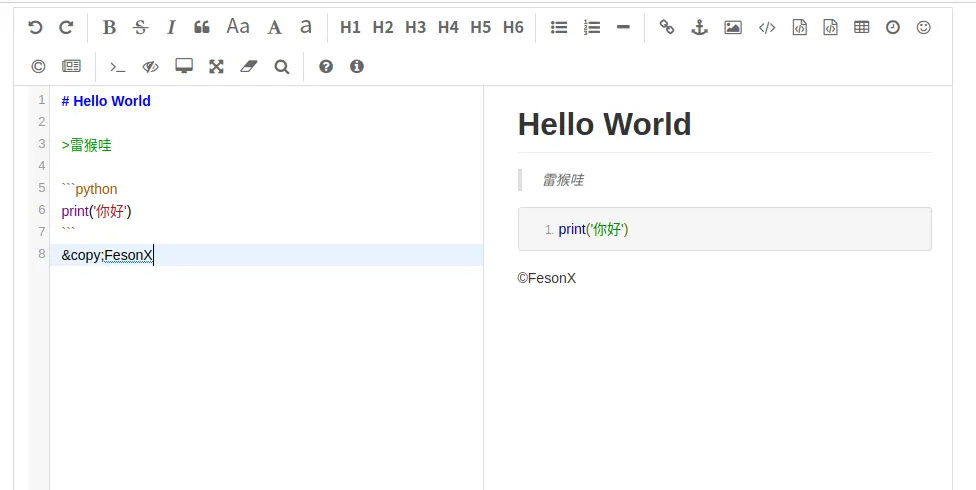Open full HTML preview with monitor icon
Image resolution: width=976 pixels, height=490 pixels.
184,67
